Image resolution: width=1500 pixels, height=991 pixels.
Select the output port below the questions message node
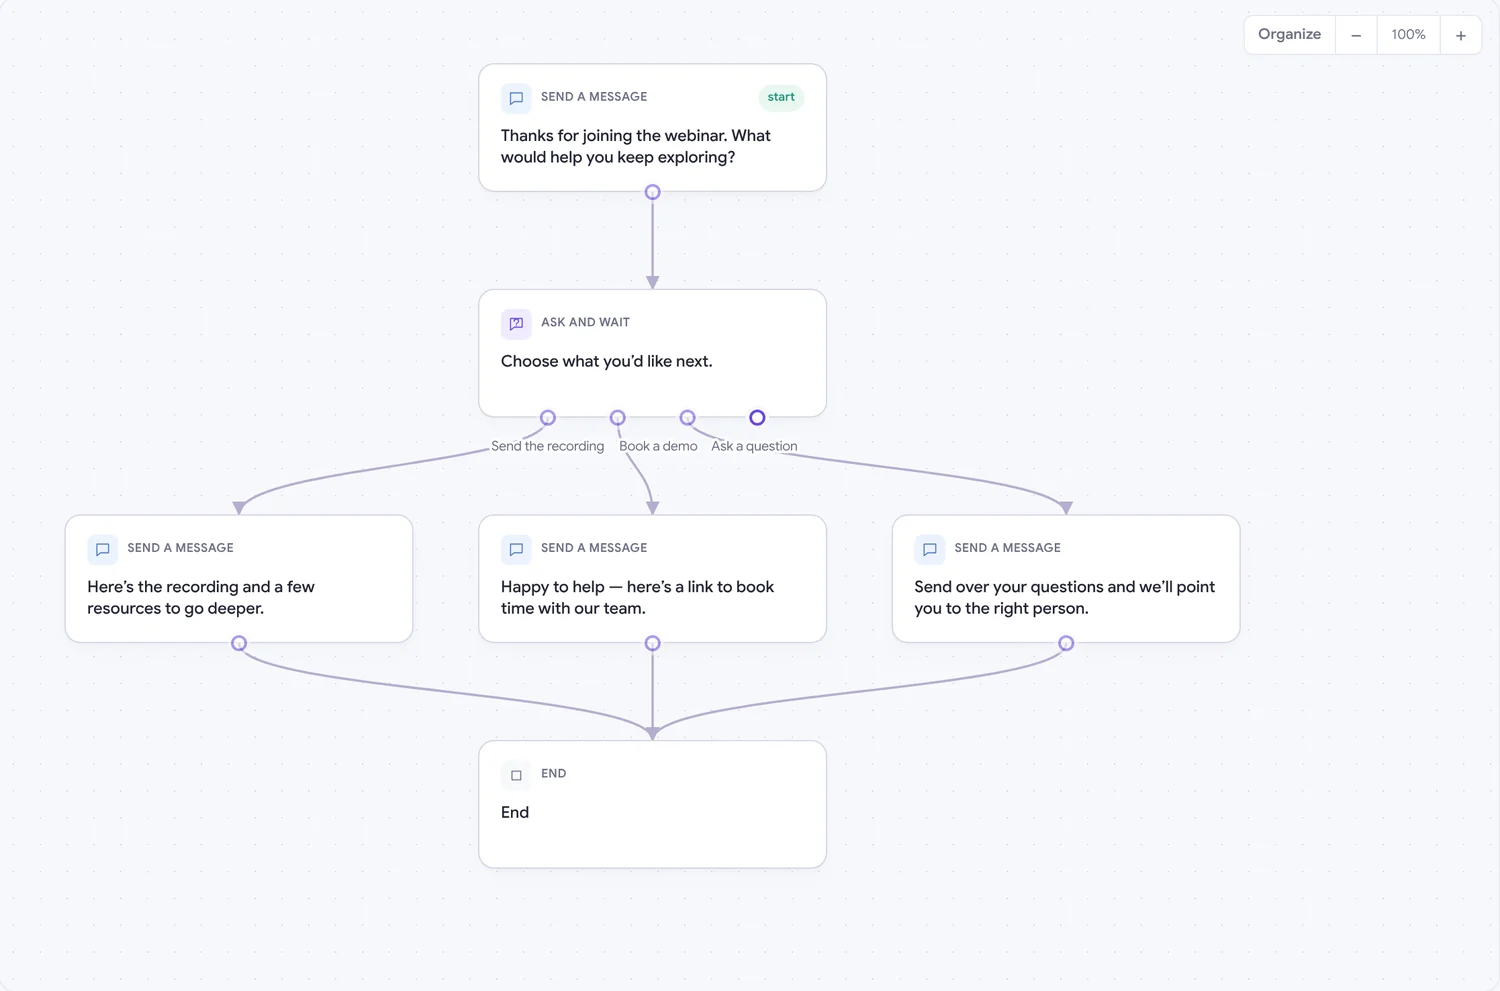(1066, 643)
